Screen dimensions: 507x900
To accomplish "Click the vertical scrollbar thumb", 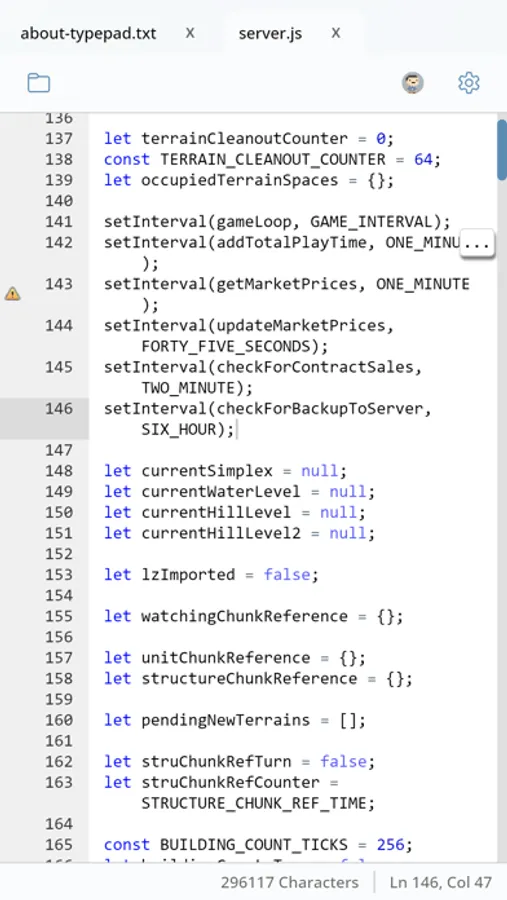I will (502, 150).
